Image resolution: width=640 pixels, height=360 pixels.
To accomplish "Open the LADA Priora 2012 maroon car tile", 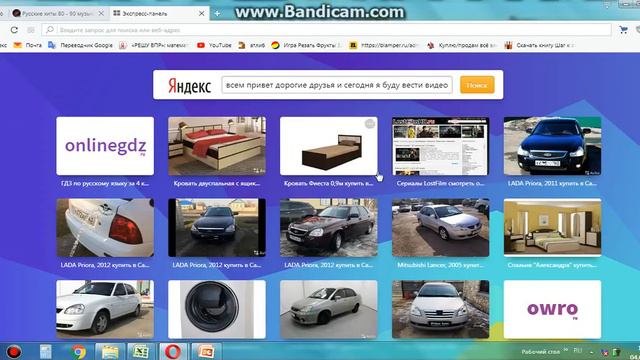I will click(x=329, y=227).
